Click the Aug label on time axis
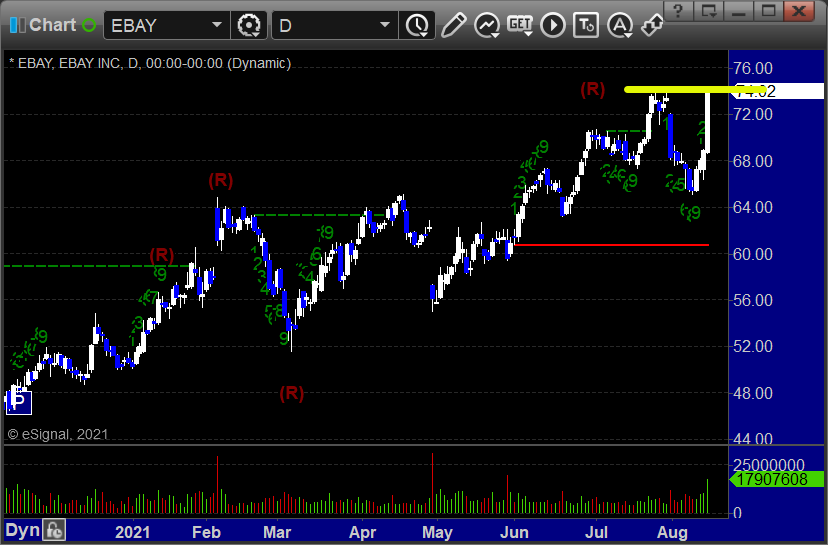The image size is (828, 545). (672, 532)
